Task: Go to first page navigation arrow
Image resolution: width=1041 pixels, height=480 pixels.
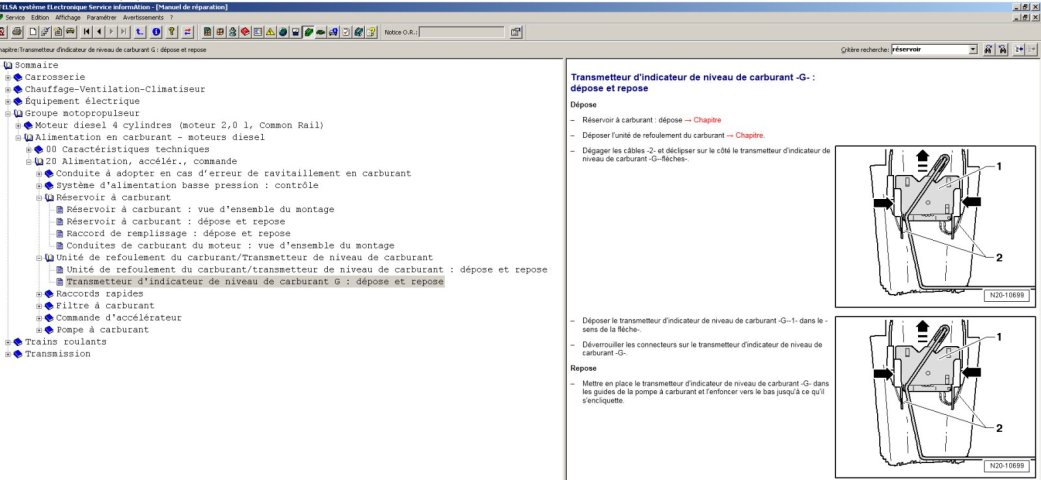Action: click(x=87, y=32)
